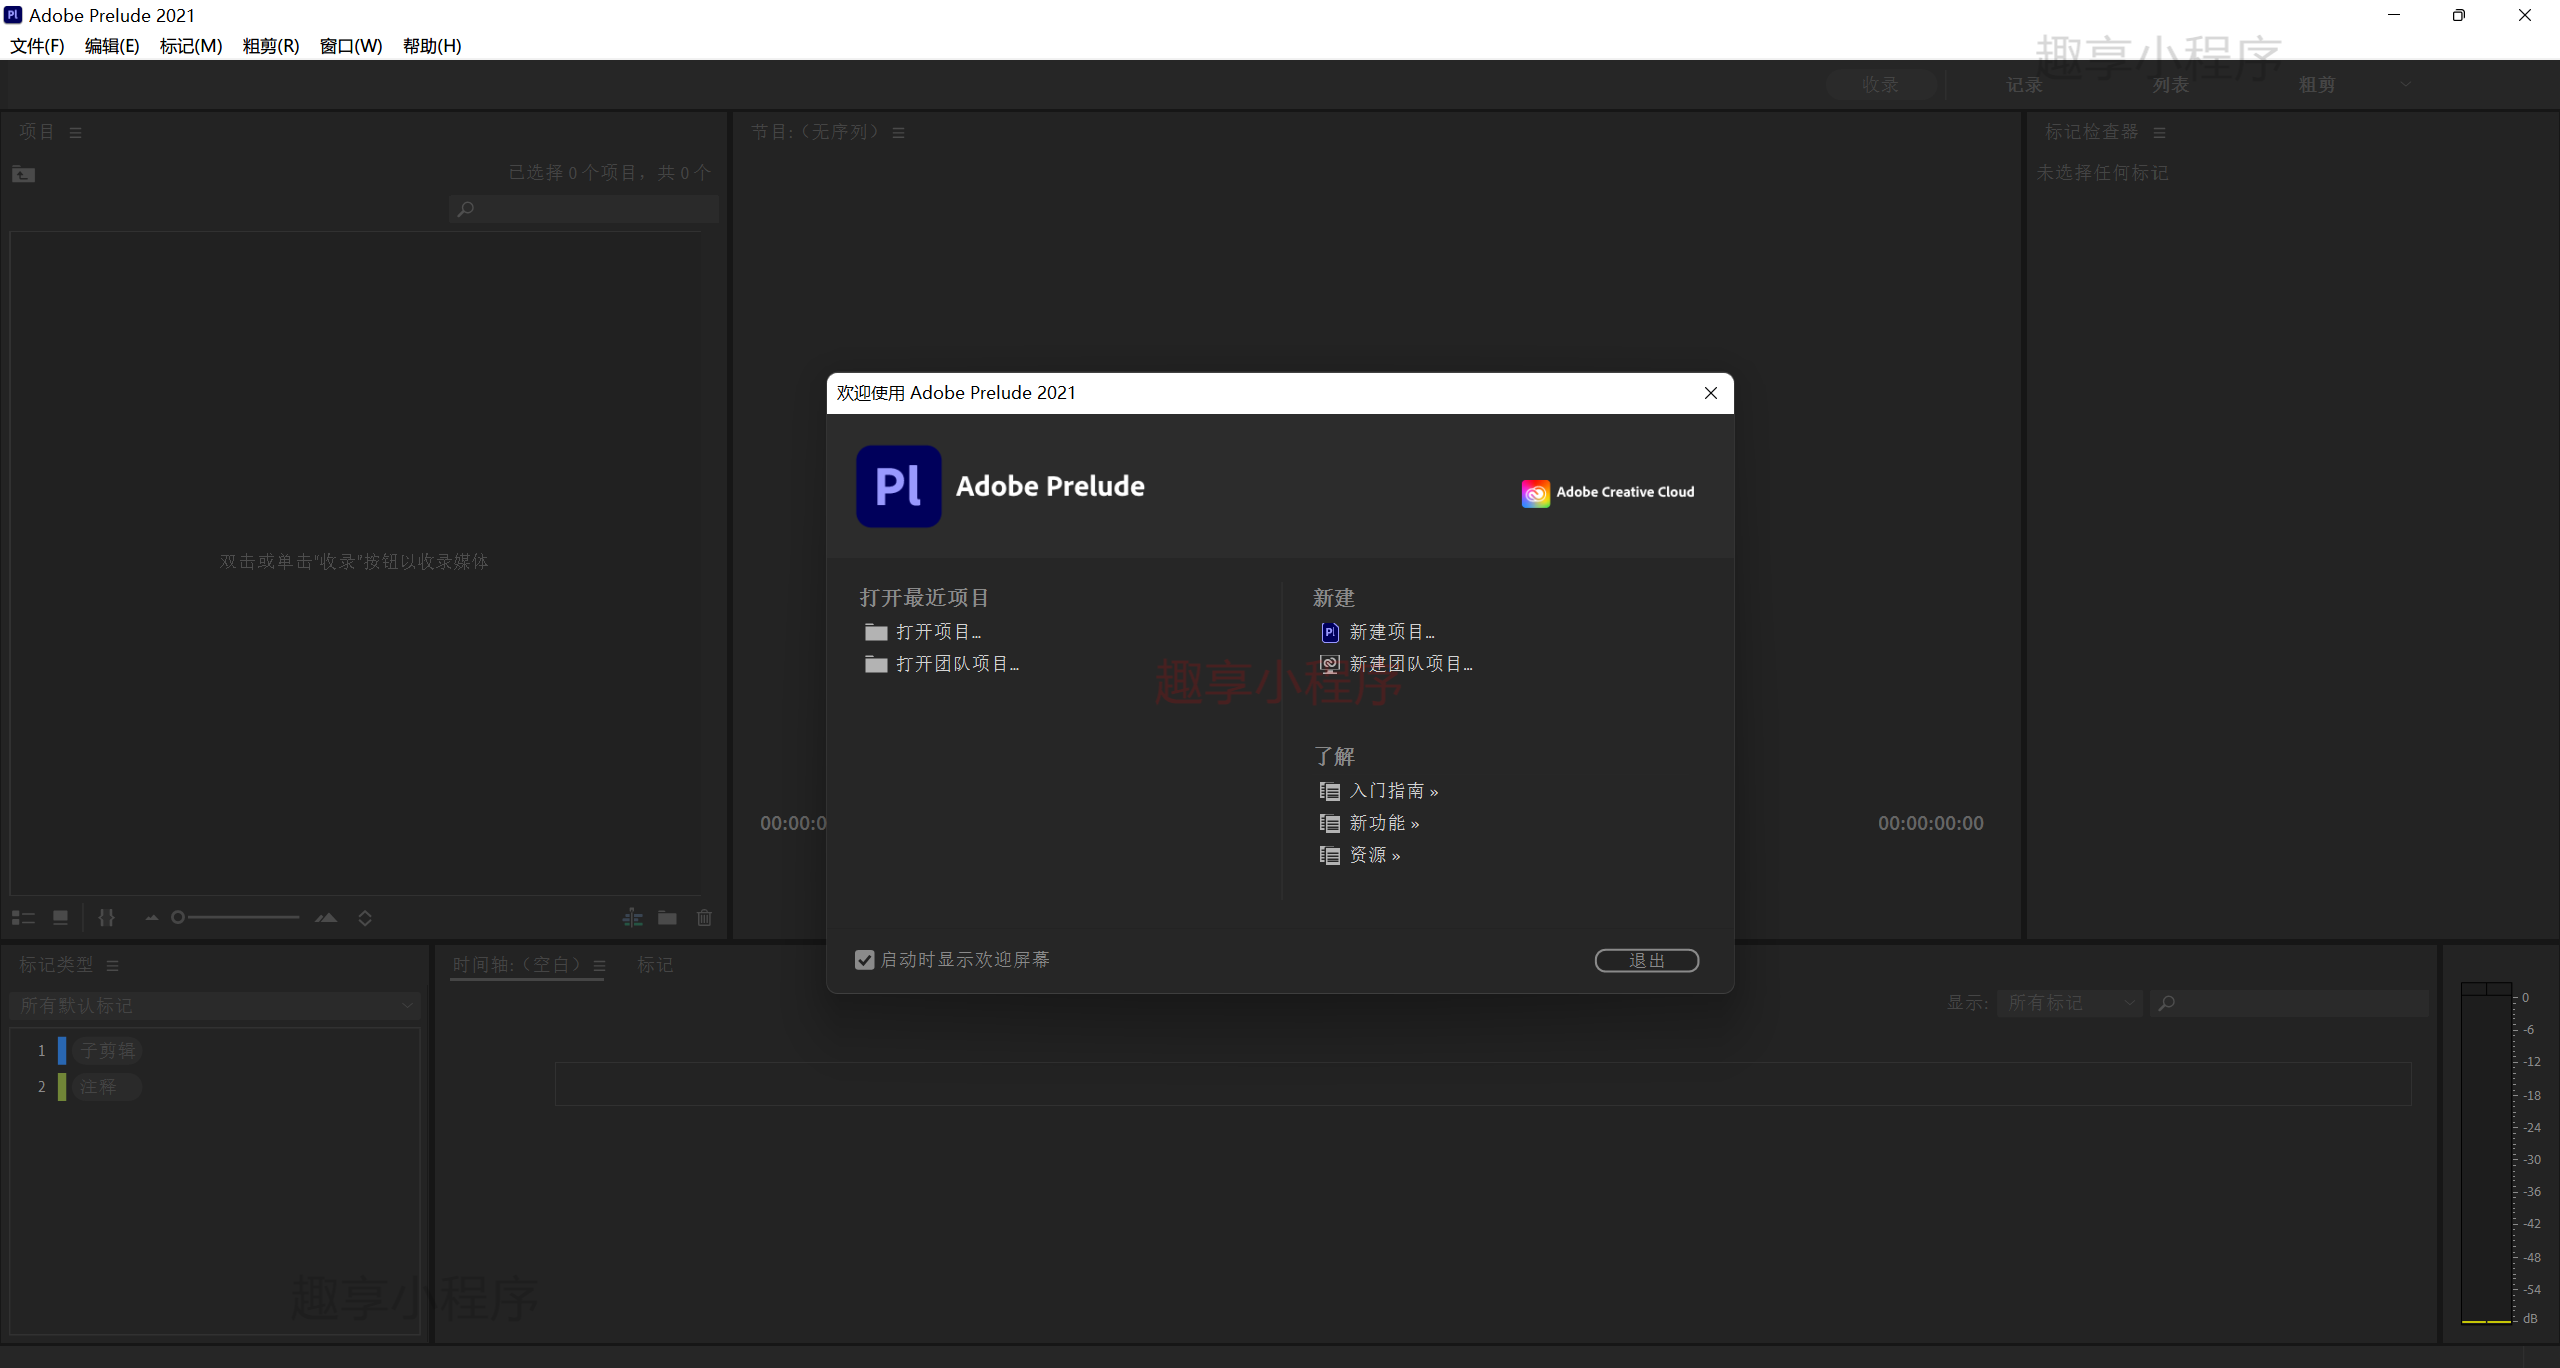Click the folder icon beside 打开团队项目
Viewport: 2560px width, 1368px height.
876,664
